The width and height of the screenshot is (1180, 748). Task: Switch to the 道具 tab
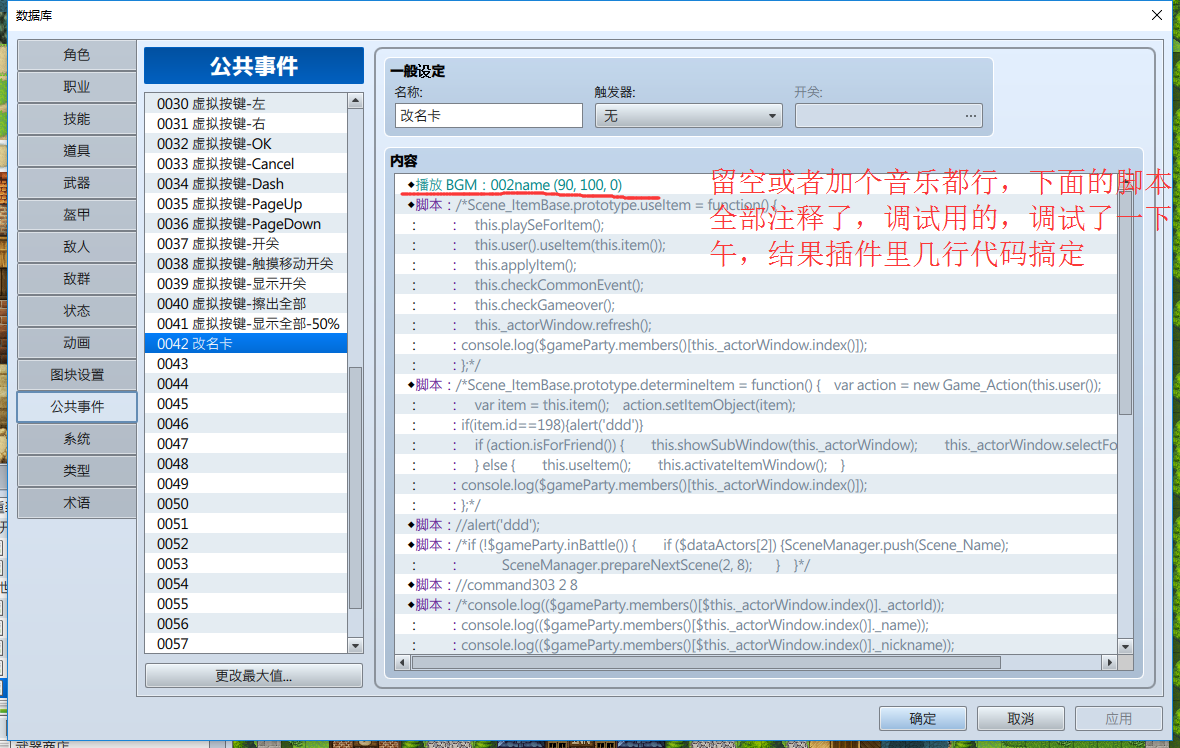[77, 151]
